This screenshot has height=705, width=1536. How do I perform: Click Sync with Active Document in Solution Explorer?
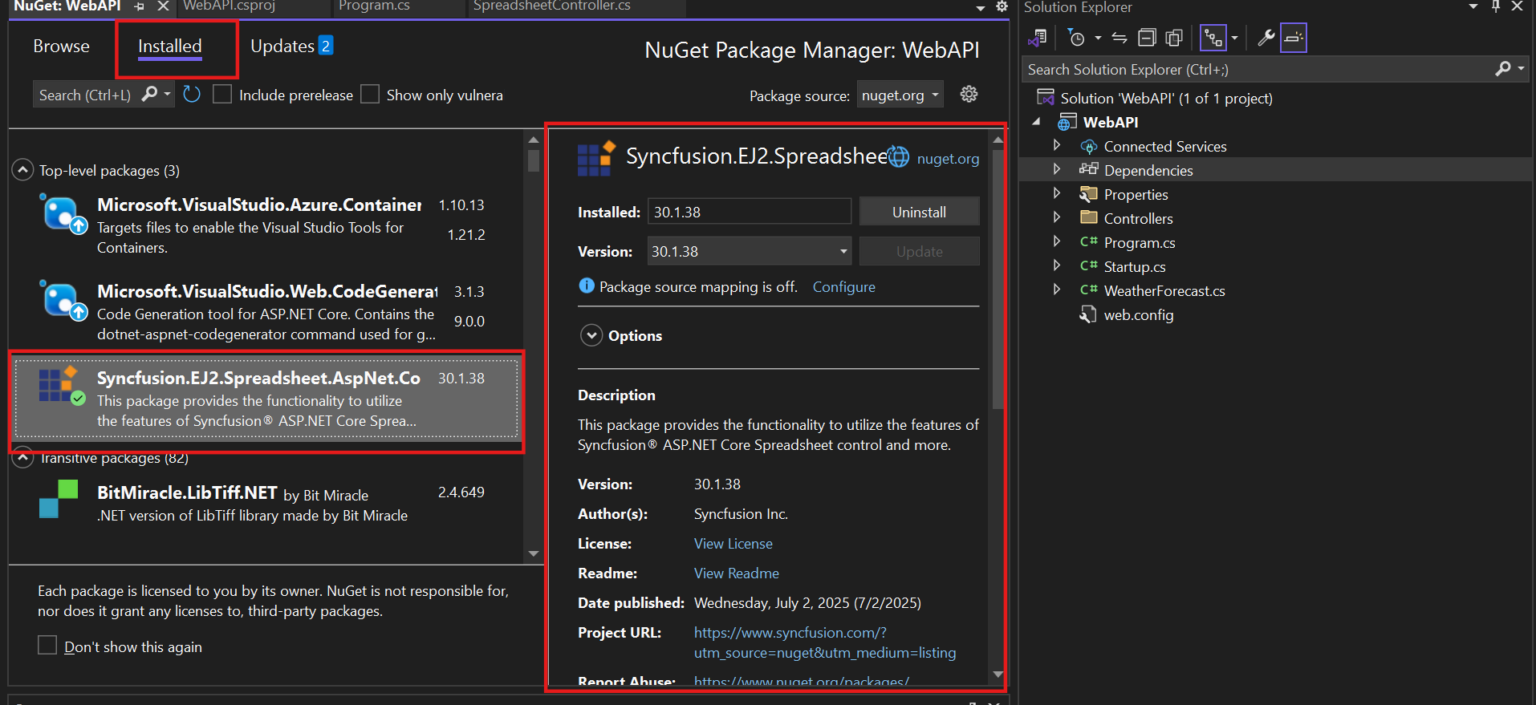click(1118, 37)
